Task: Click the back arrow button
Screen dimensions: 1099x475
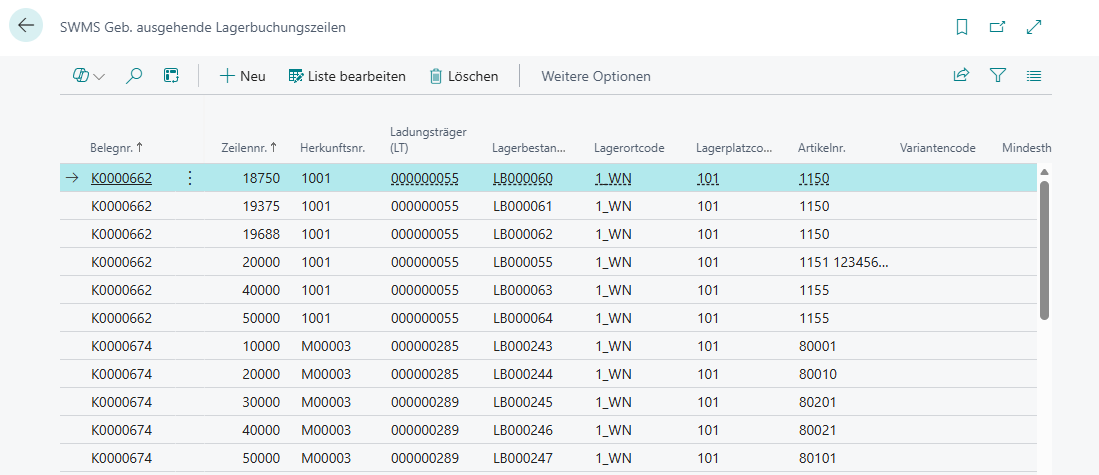Action: pyautogui.click(x=26, y=27)
